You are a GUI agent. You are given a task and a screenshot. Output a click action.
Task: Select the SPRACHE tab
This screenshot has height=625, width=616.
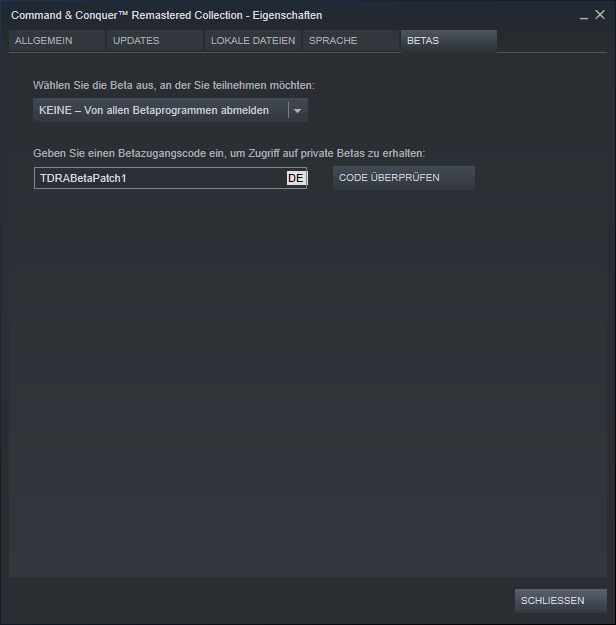pyautogui.click(x=351, y=41)
